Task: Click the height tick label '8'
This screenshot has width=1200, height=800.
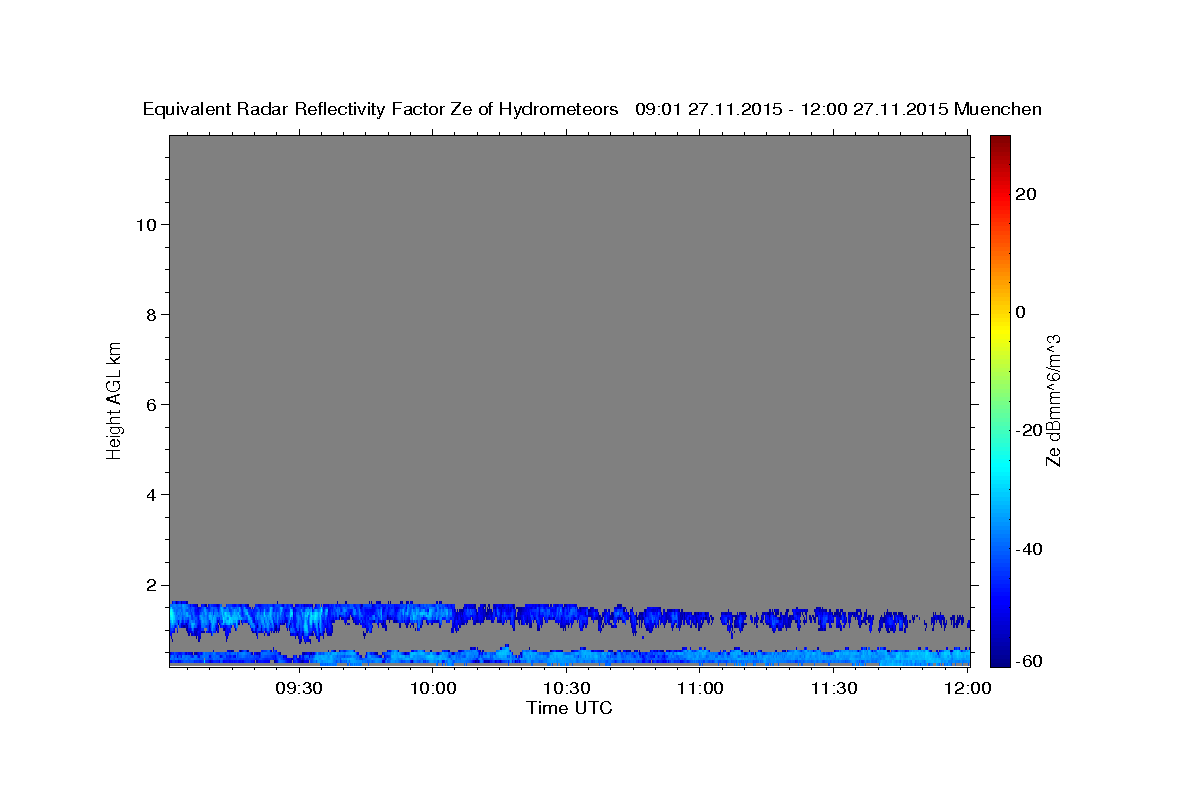Action: pos(150,314)
